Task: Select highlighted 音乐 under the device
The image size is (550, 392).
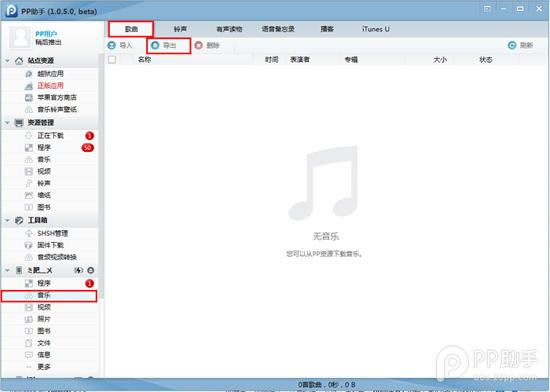Action: tap(49, 296)
